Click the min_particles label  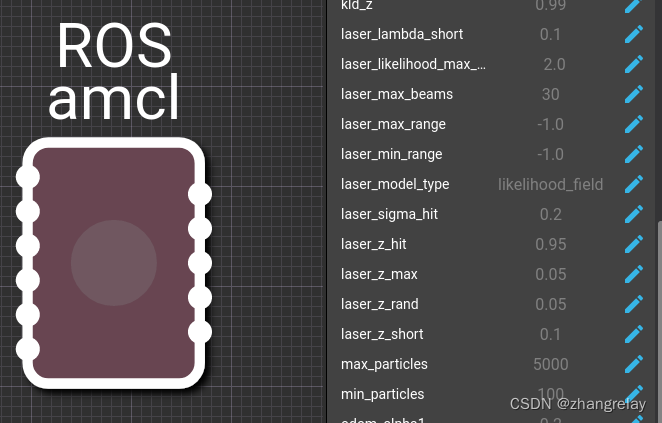383,394
